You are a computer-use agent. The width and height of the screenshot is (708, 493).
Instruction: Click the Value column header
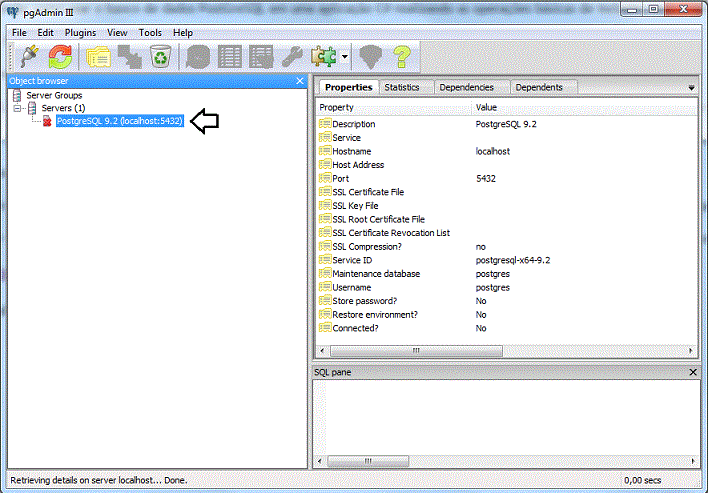tap(585, 107)
